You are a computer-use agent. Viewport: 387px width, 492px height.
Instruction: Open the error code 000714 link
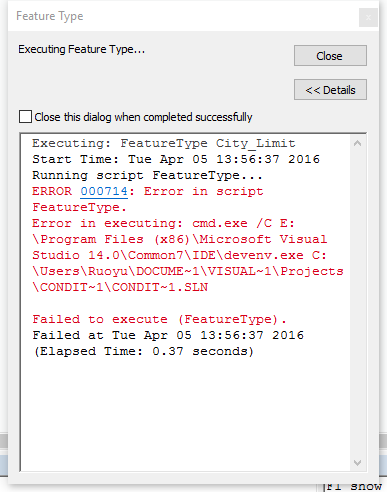[x=104, y=191]
